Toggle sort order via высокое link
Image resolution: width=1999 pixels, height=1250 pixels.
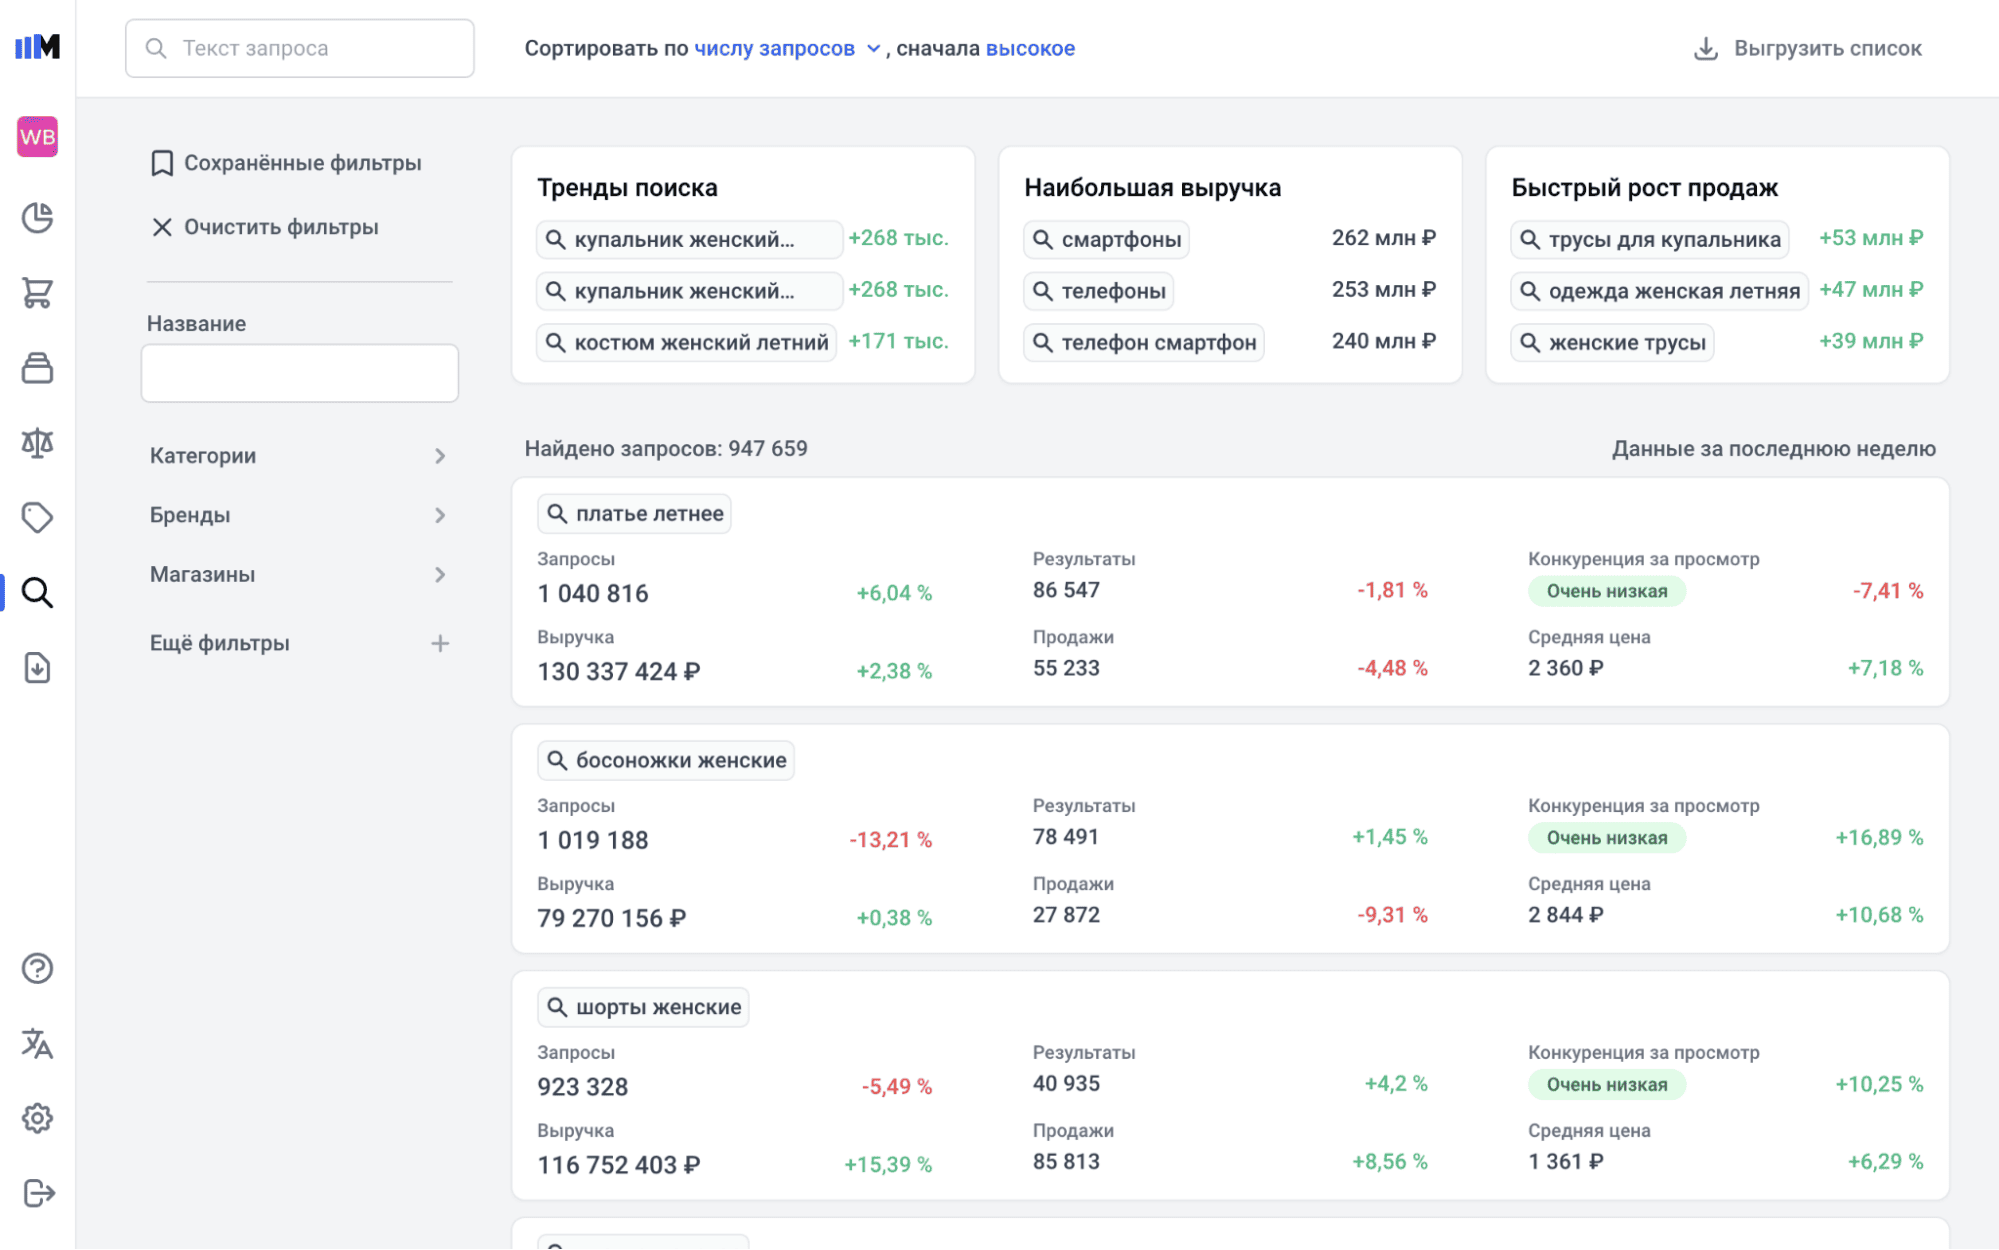click(1030, 48)
